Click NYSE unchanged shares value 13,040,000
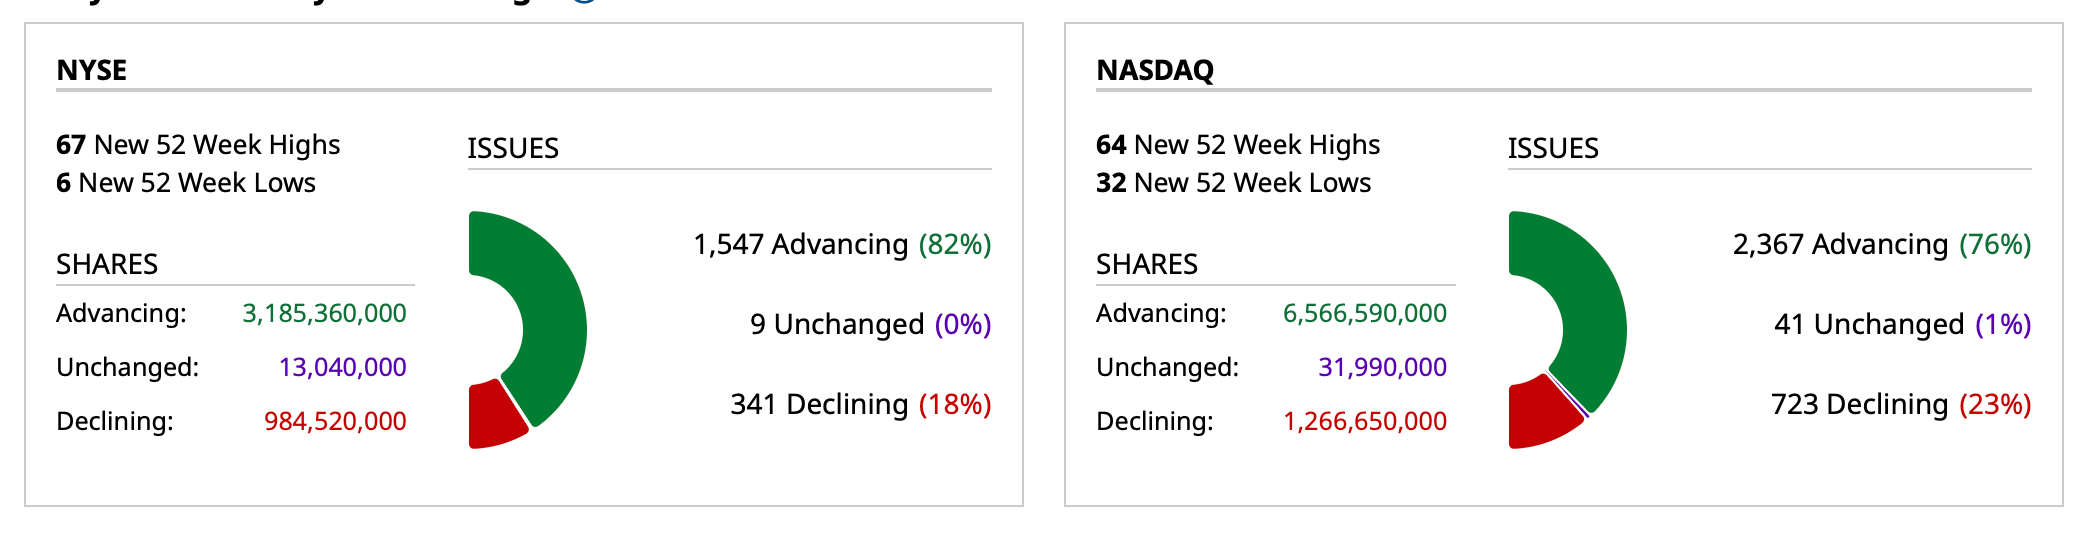This screenshot has height=542, width=2080. 342,368
